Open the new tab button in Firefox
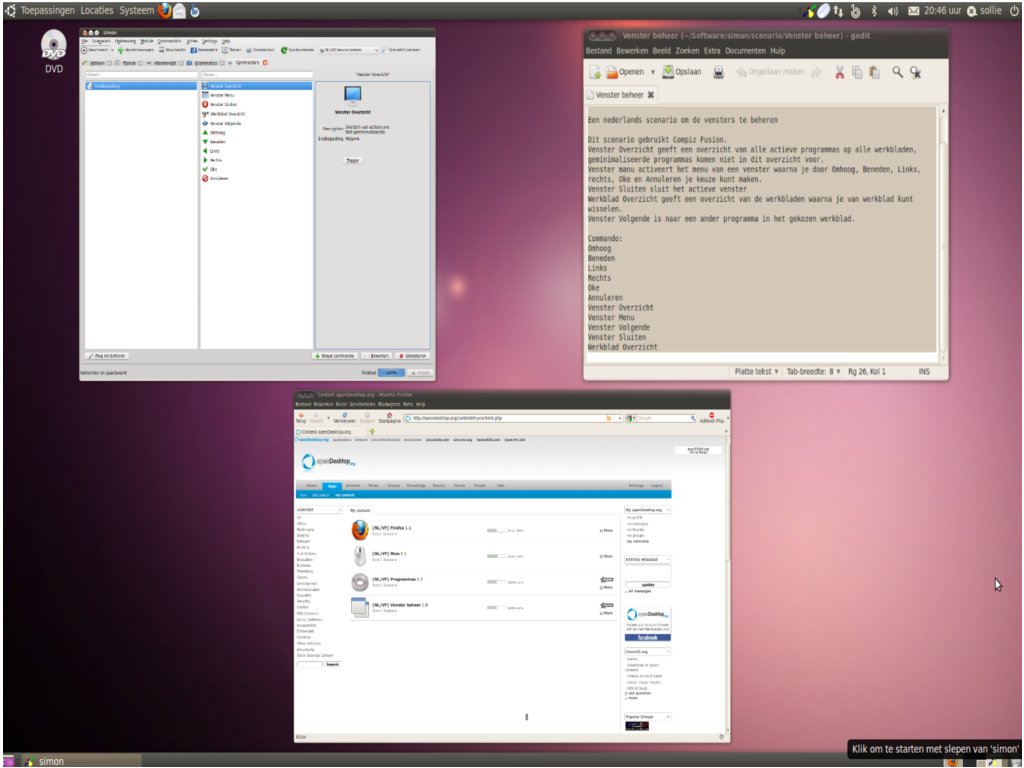 click(372, 432)
